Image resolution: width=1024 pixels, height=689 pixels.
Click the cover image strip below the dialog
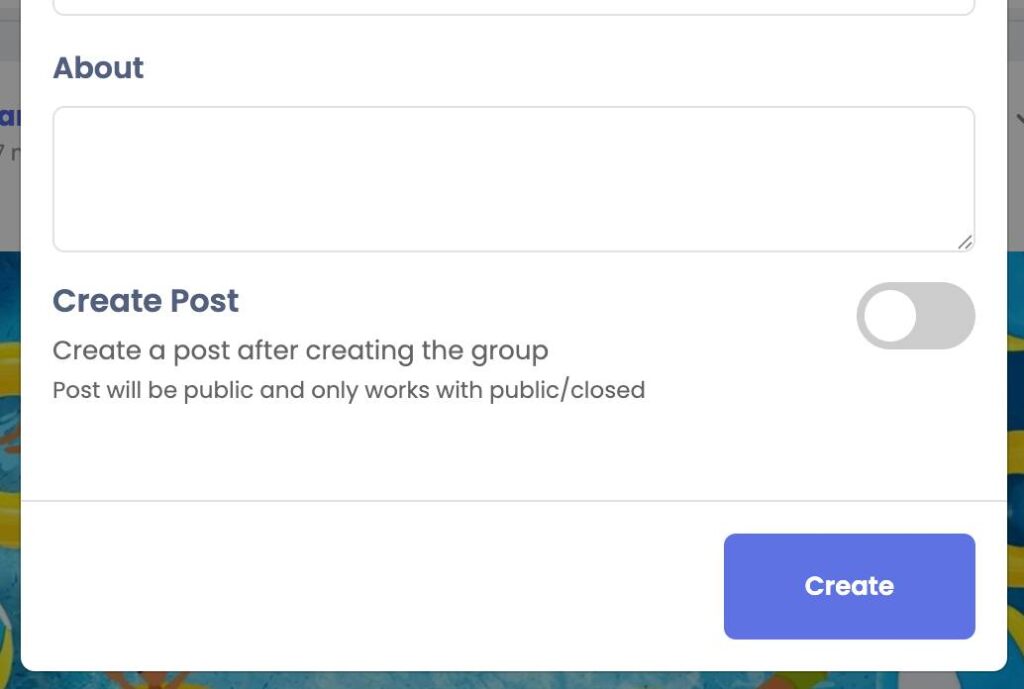pyautogui.click(x=513, y=681)
